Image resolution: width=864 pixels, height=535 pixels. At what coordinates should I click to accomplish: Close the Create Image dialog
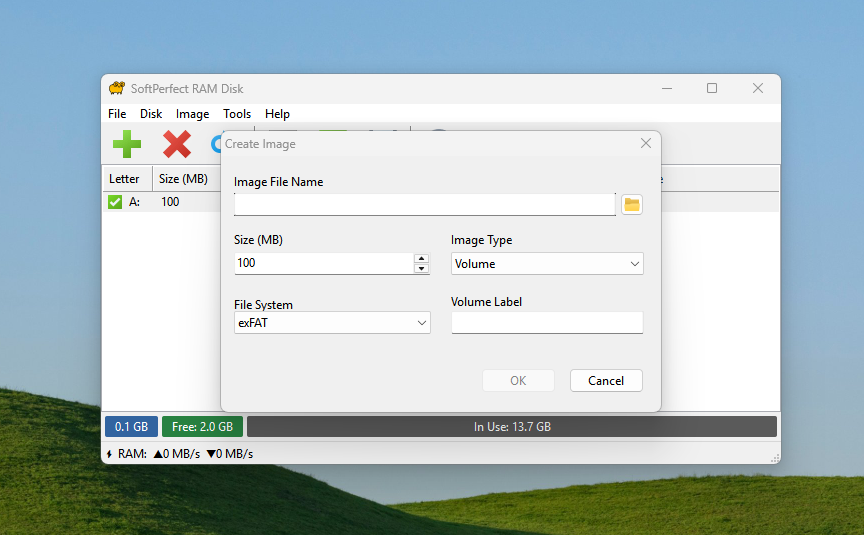point(646,144)
